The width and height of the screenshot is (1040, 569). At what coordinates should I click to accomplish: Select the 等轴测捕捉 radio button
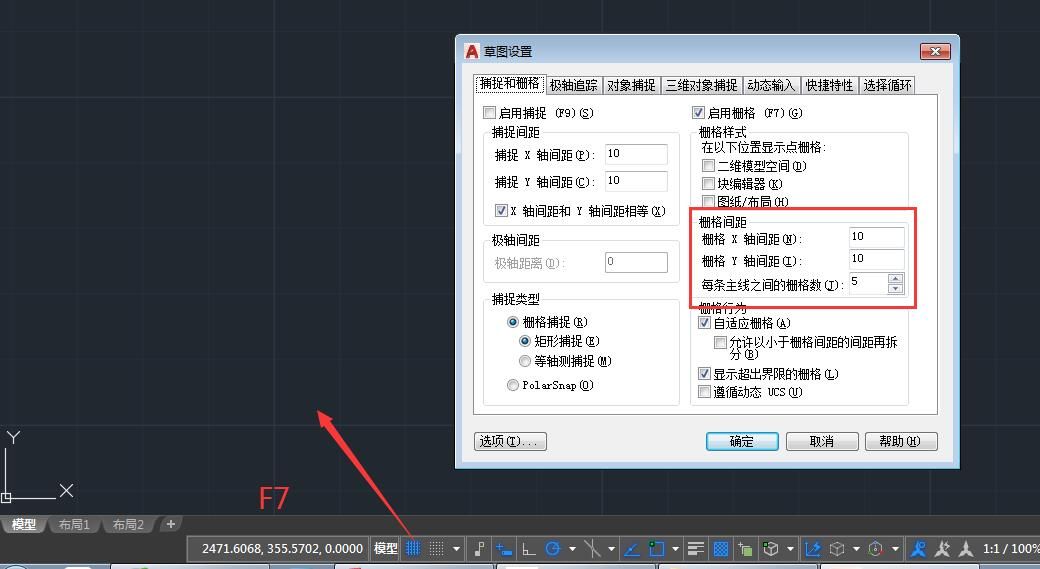(x=525, y=361)
